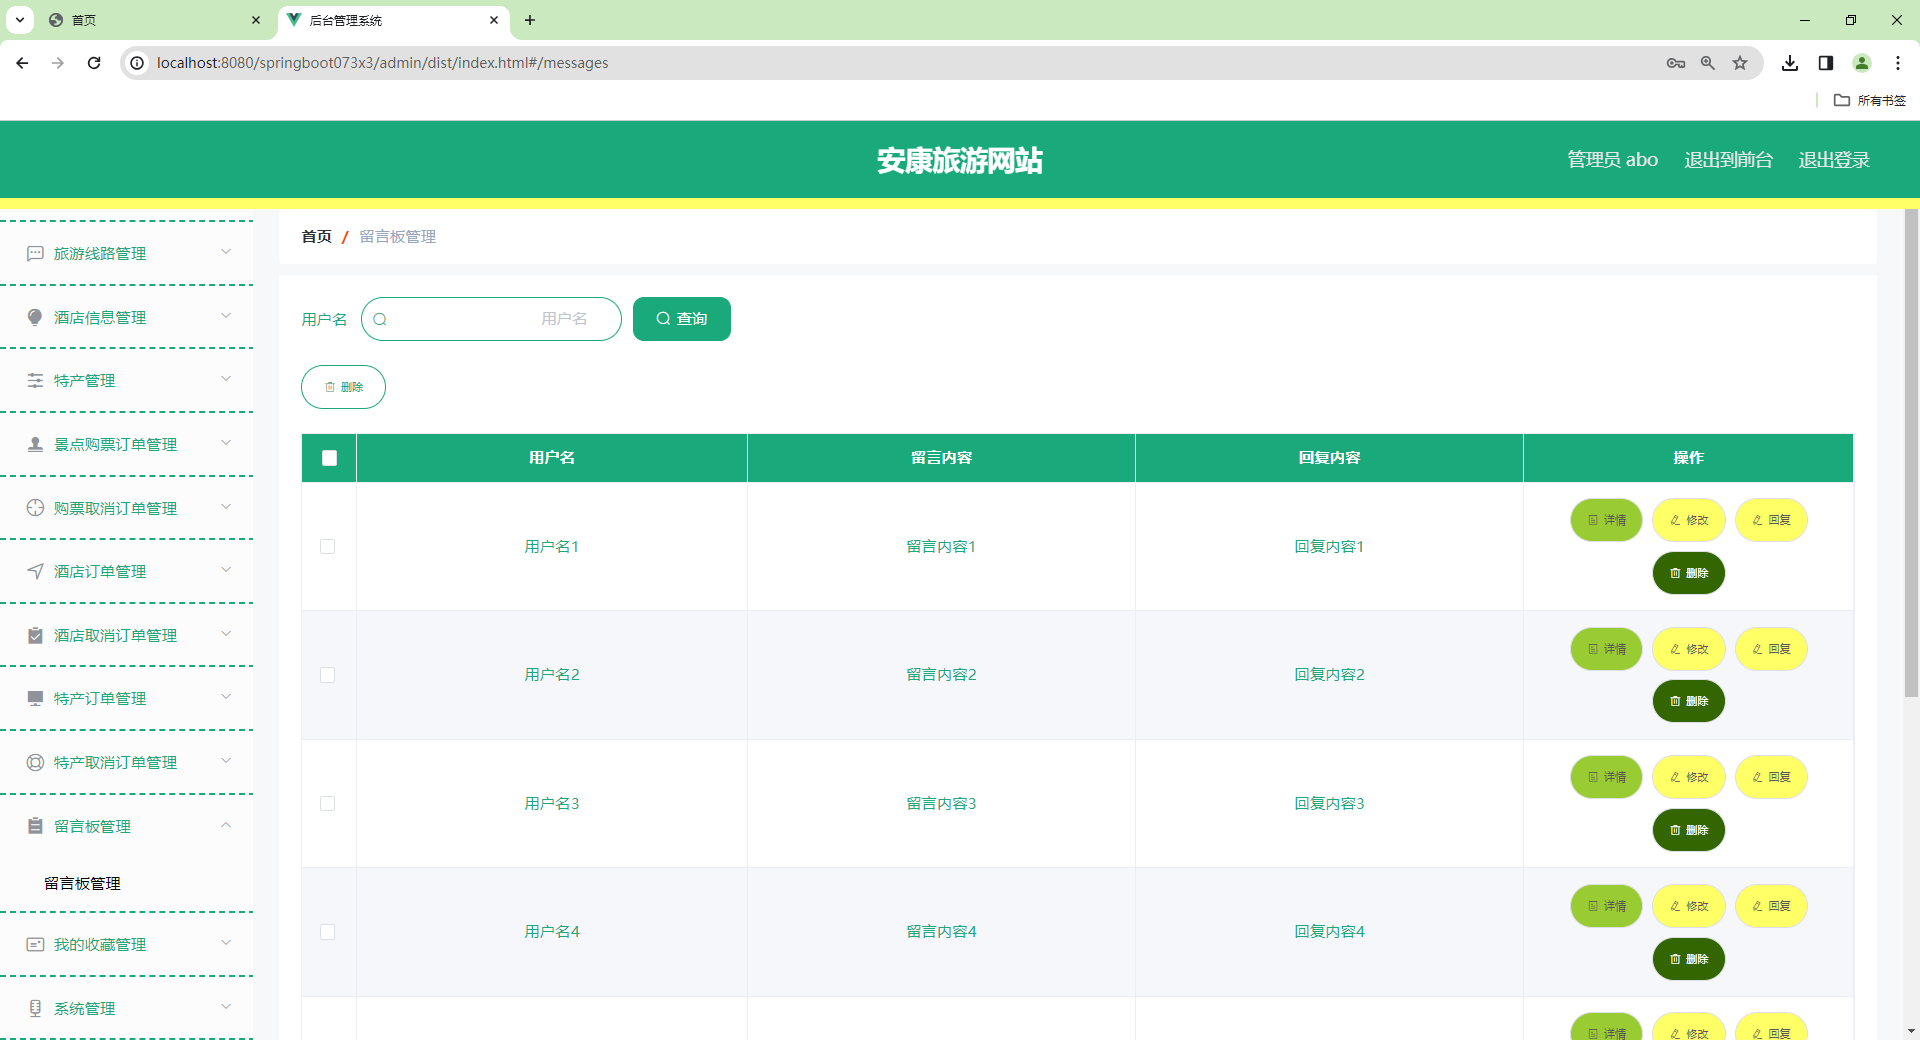This screenshot has width=1920, height=1040.
Task: Open browser downloads icon
Action: tap(1790, 63)
